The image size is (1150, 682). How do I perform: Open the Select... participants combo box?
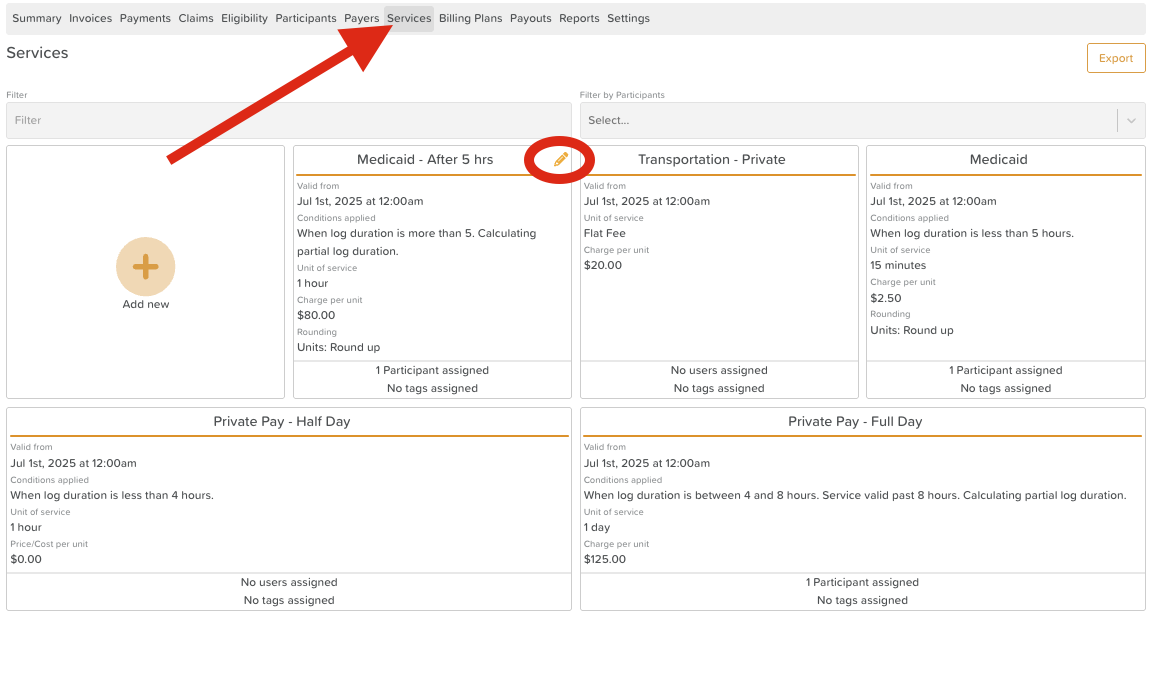click(848, 120)
